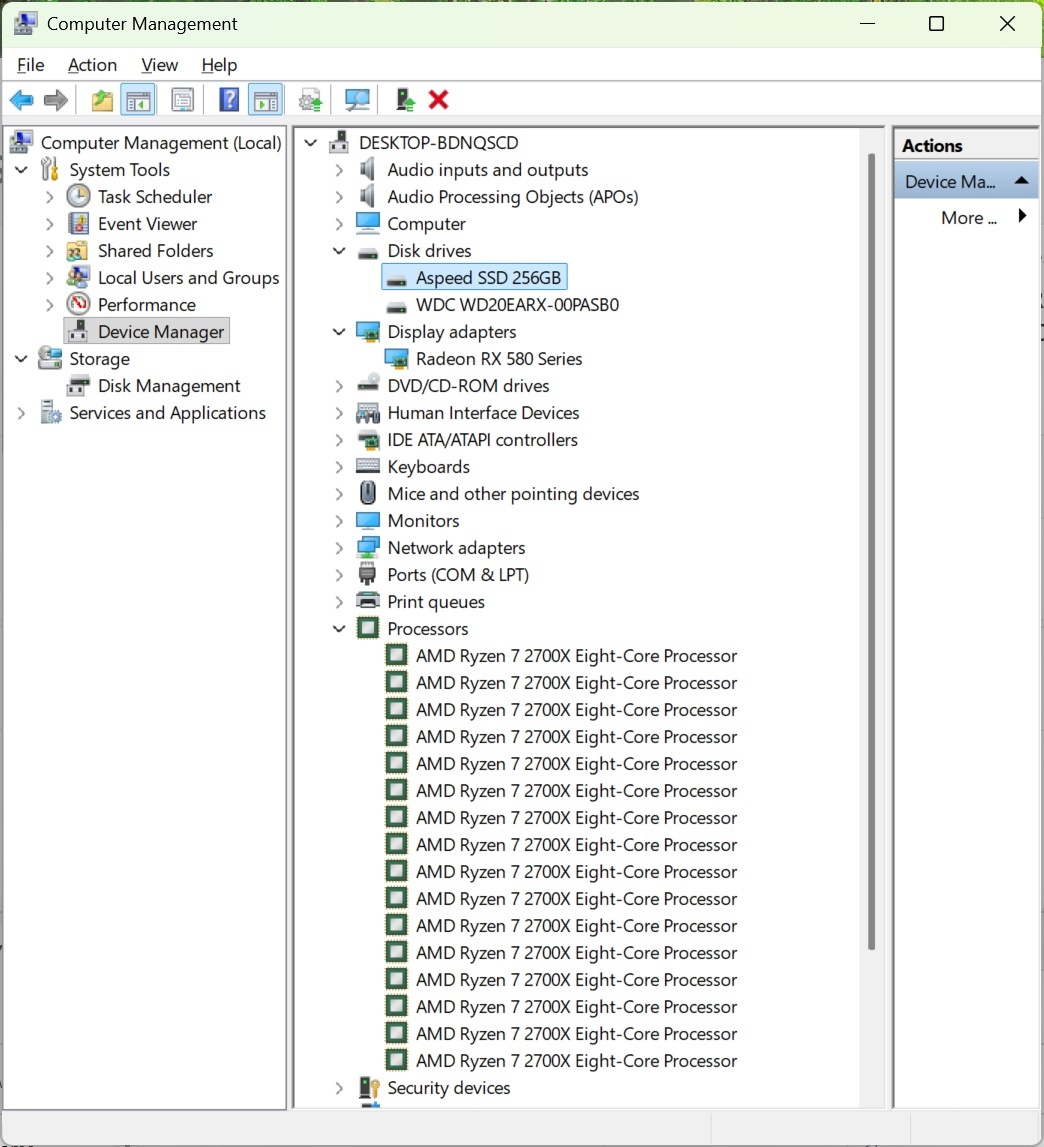Image resolution: width=1044 pixels, height=1147 pixels.
Task: Click the Print queues printer icon
Action: [367, 601]
